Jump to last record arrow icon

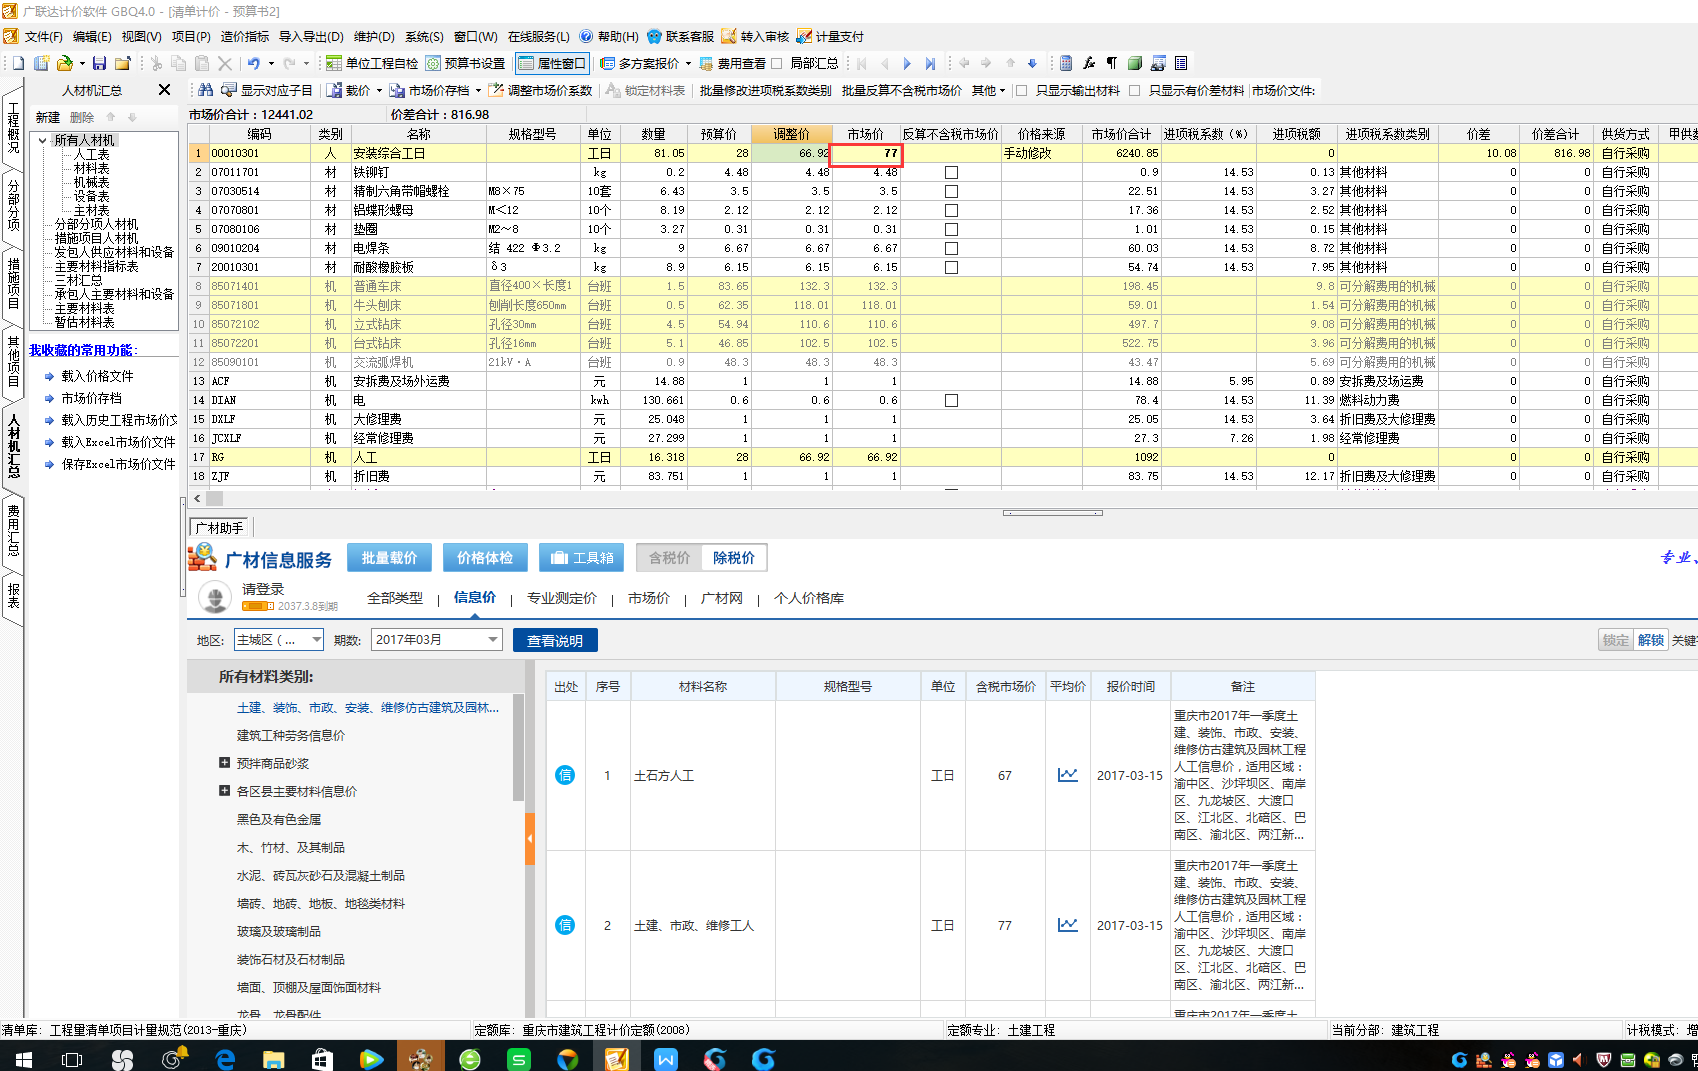click(x=930, y=63)
